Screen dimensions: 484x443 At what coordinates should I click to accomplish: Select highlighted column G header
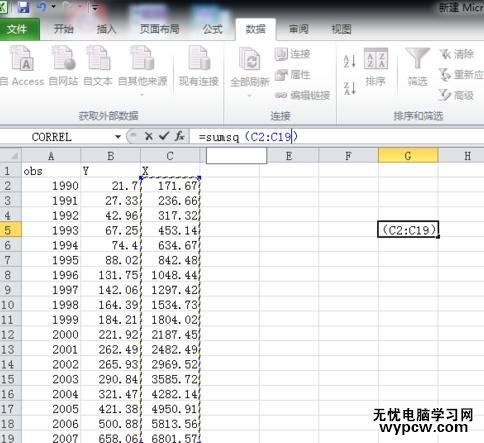click(x=408, y=156)
